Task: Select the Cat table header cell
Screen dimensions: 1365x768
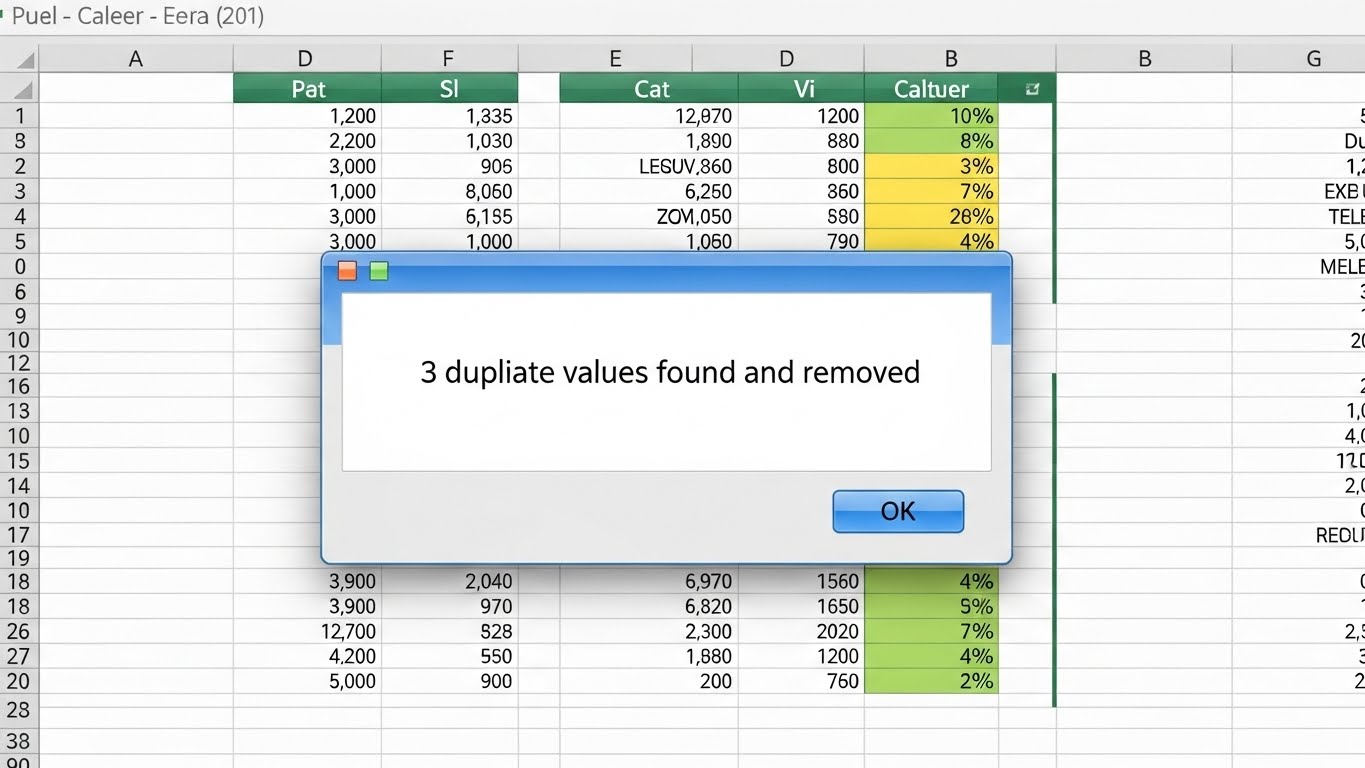Action: [650, 89]
